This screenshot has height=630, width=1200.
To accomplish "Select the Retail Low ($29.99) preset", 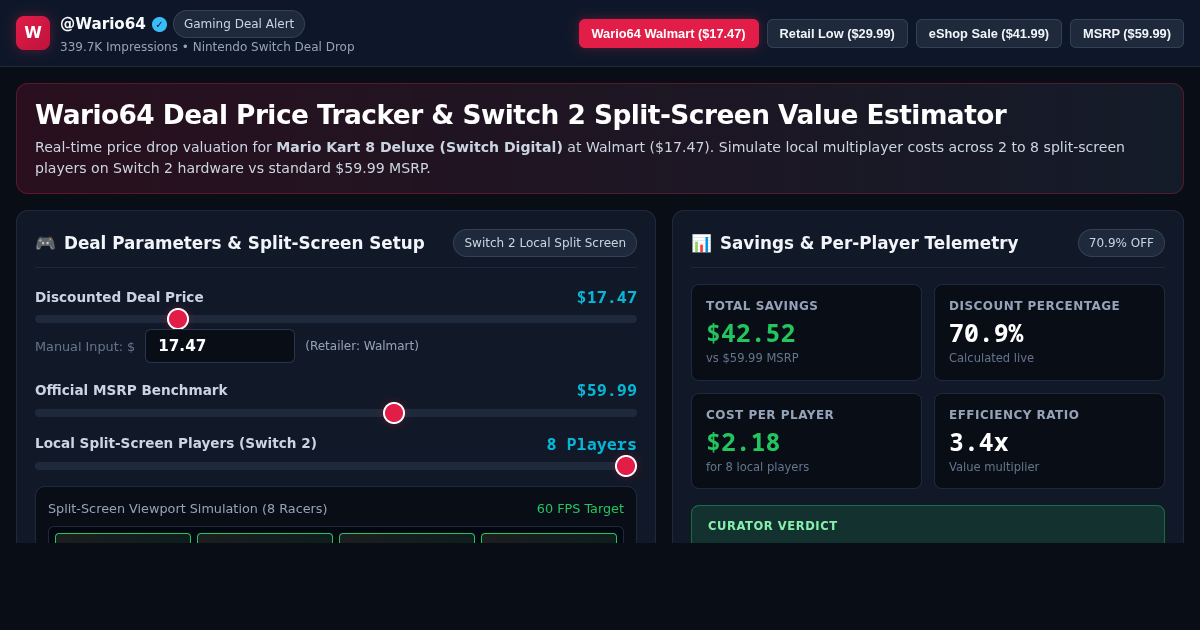I will click(837, 33).
